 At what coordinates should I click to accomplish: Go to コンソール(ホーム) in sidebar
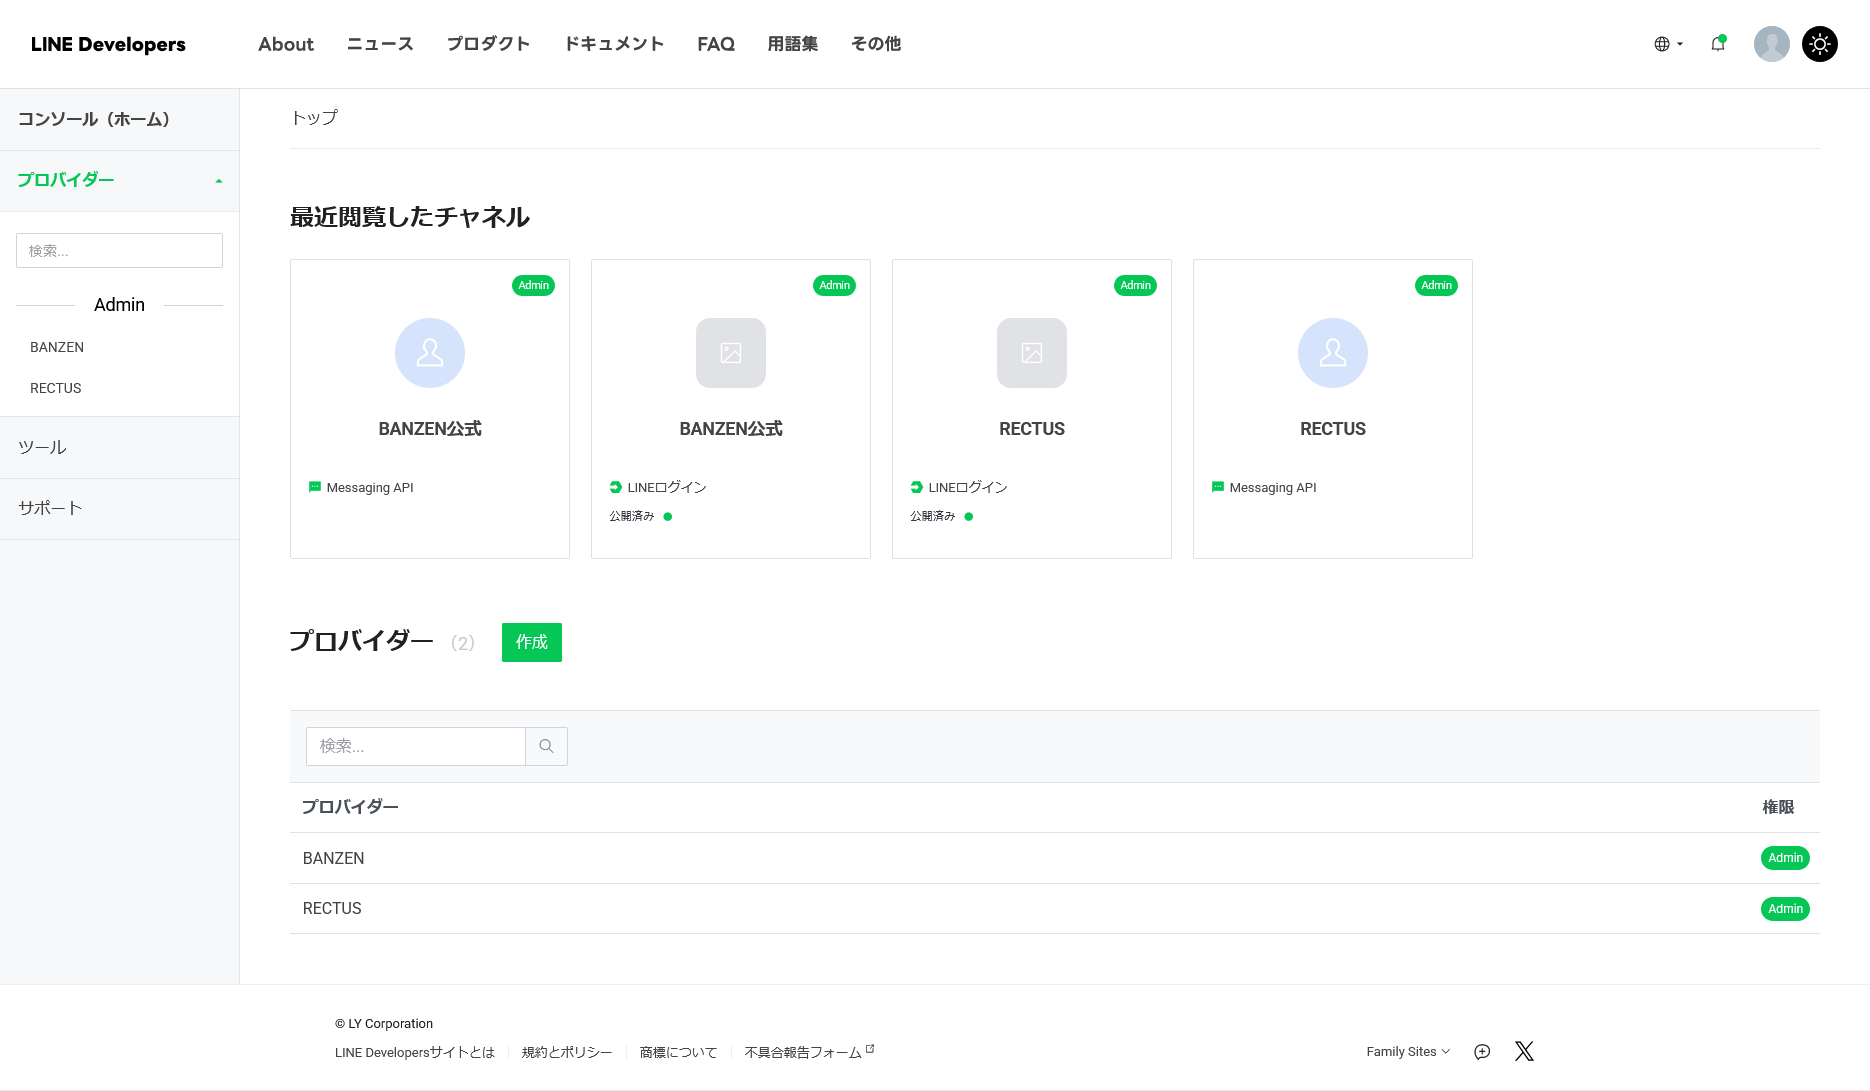point(119,119)
